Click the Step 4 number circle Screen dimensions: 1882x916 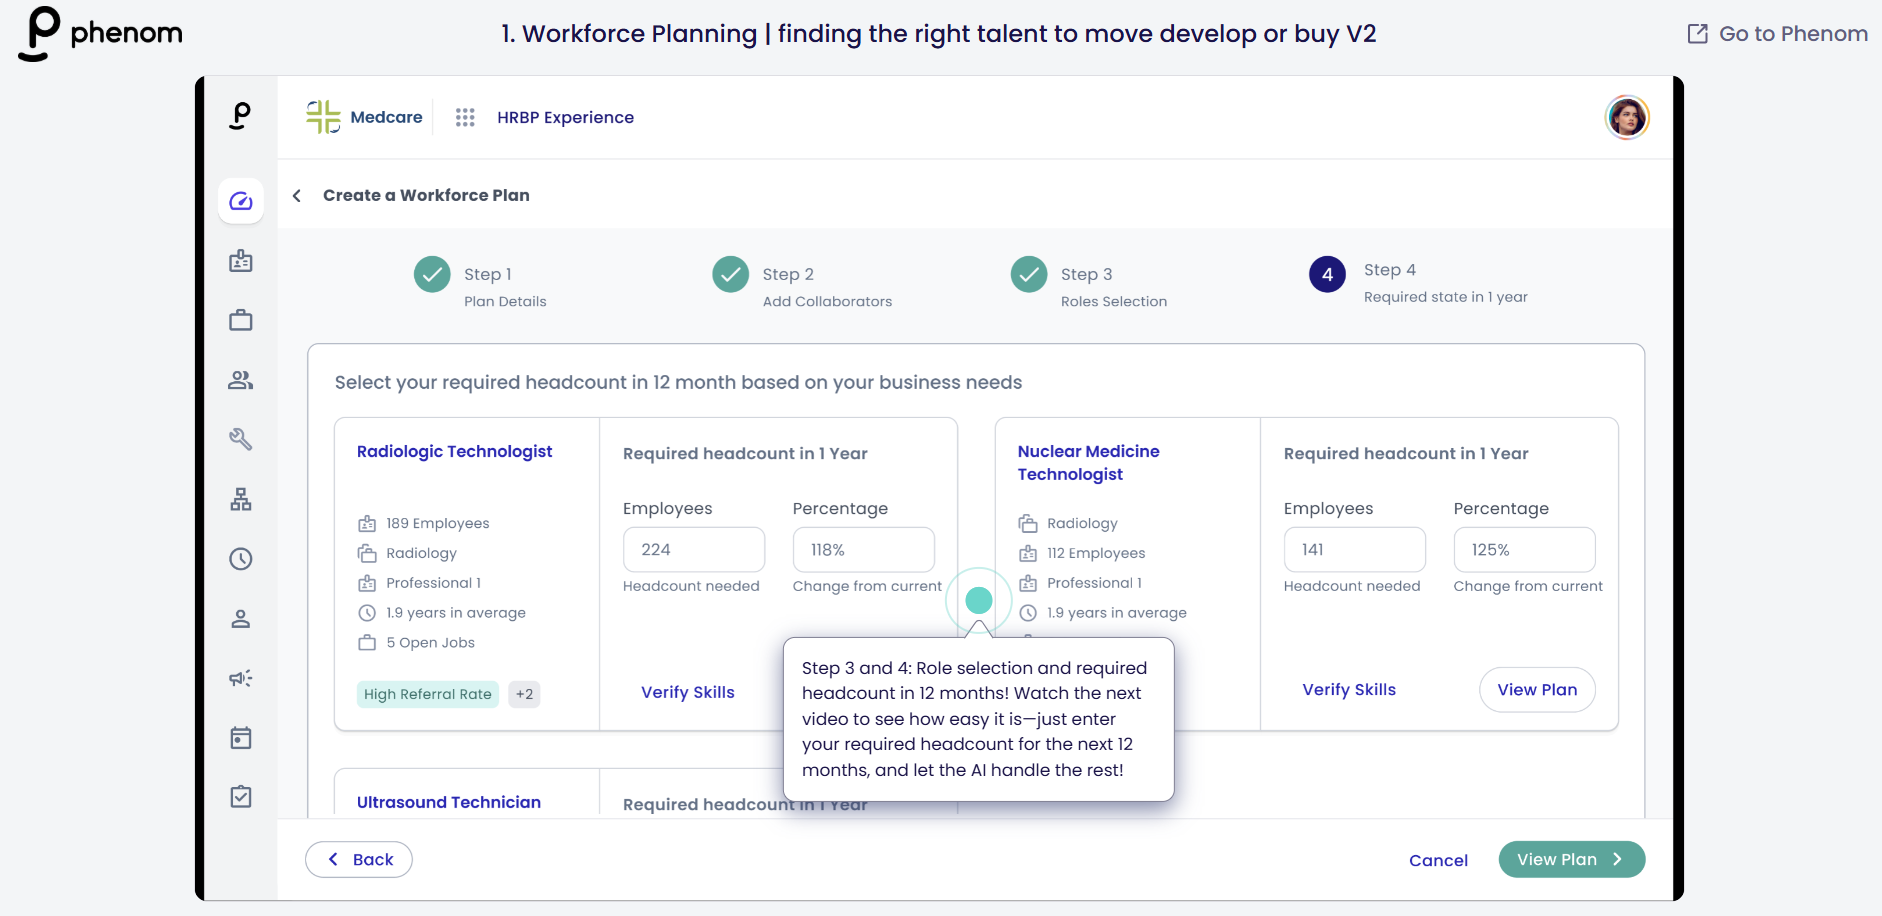coord(1327,274)
